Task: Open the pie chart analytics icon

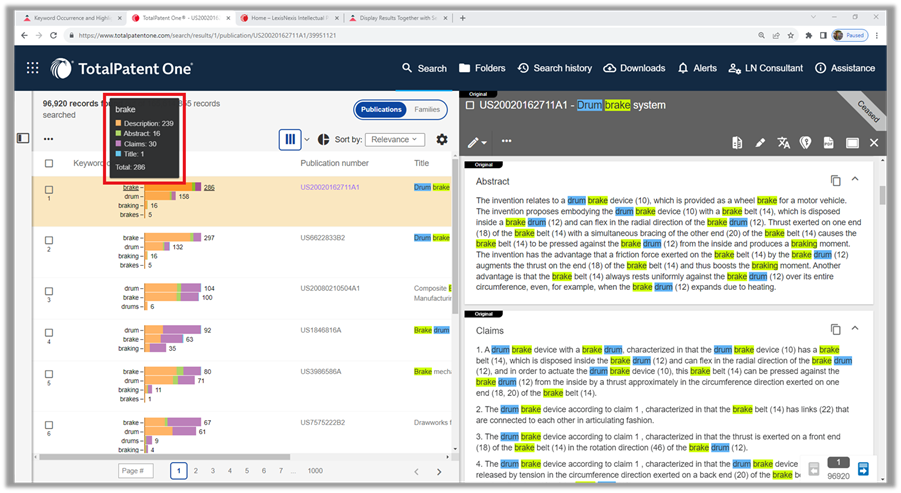Action: [x=324, y=139]
